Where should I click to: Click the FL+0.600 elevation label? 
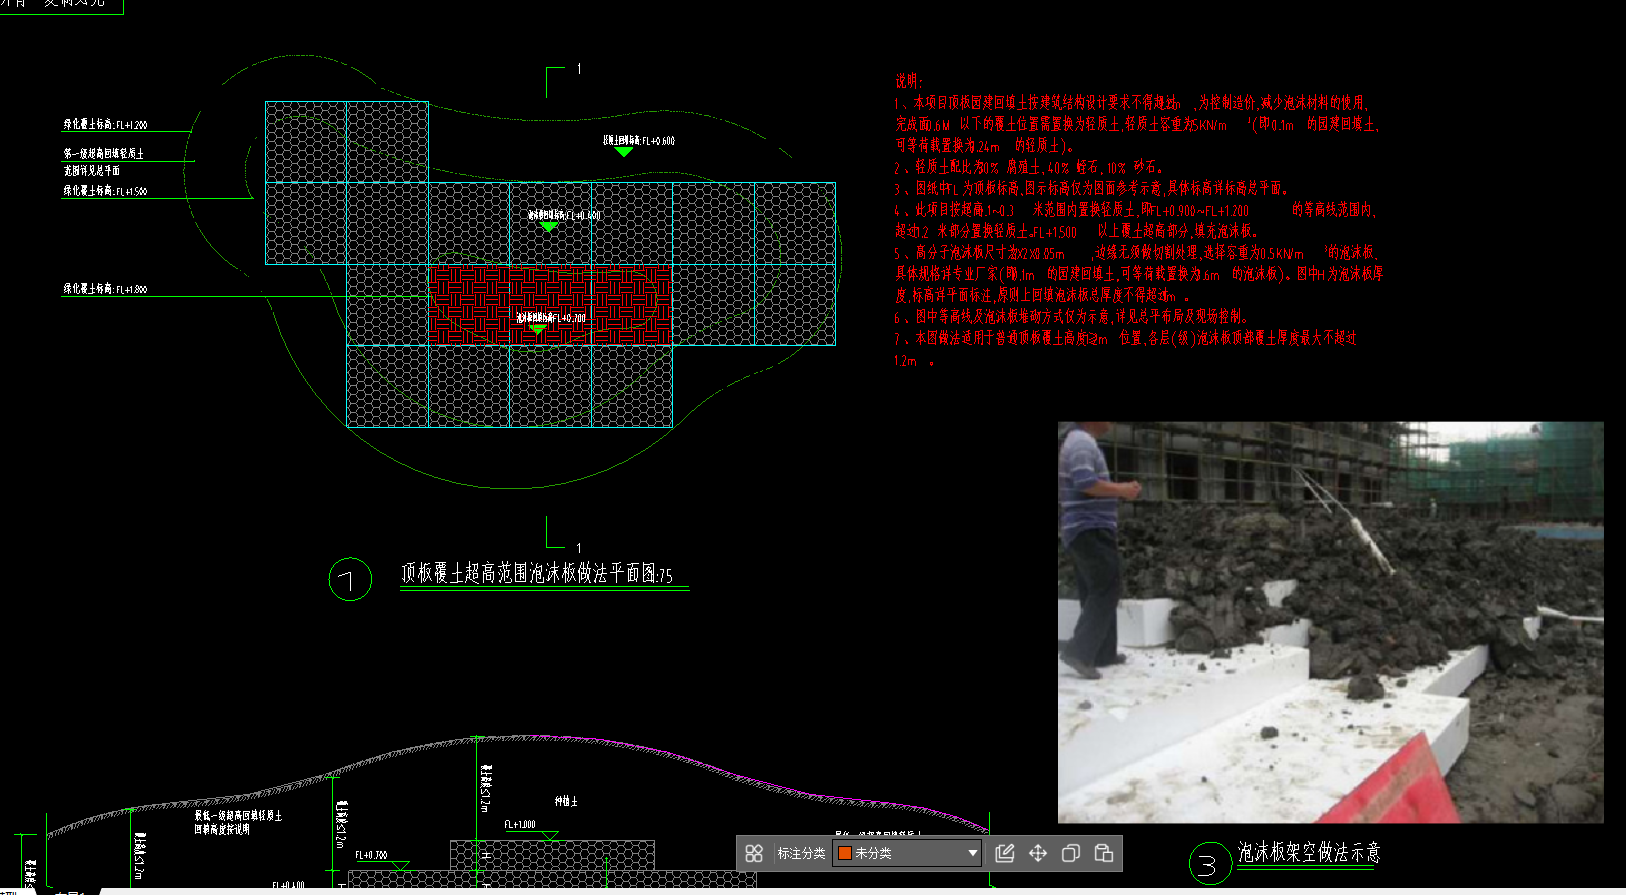[638, 141]
